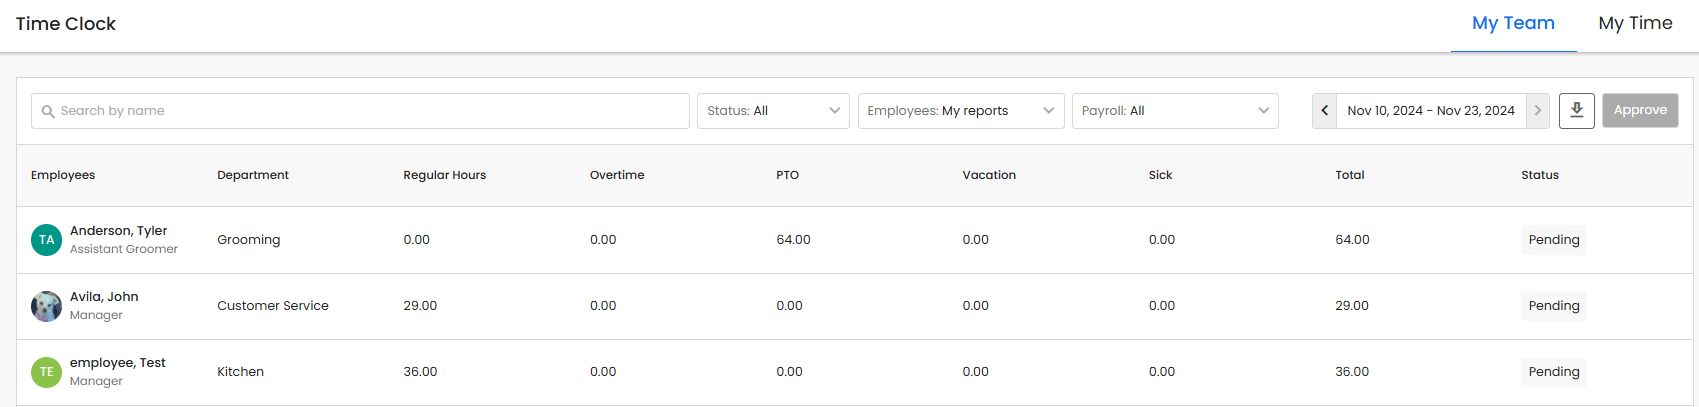Go to previous pay period arrow
This screenshot has height=407, width=1699.
tap(1325, 111)
